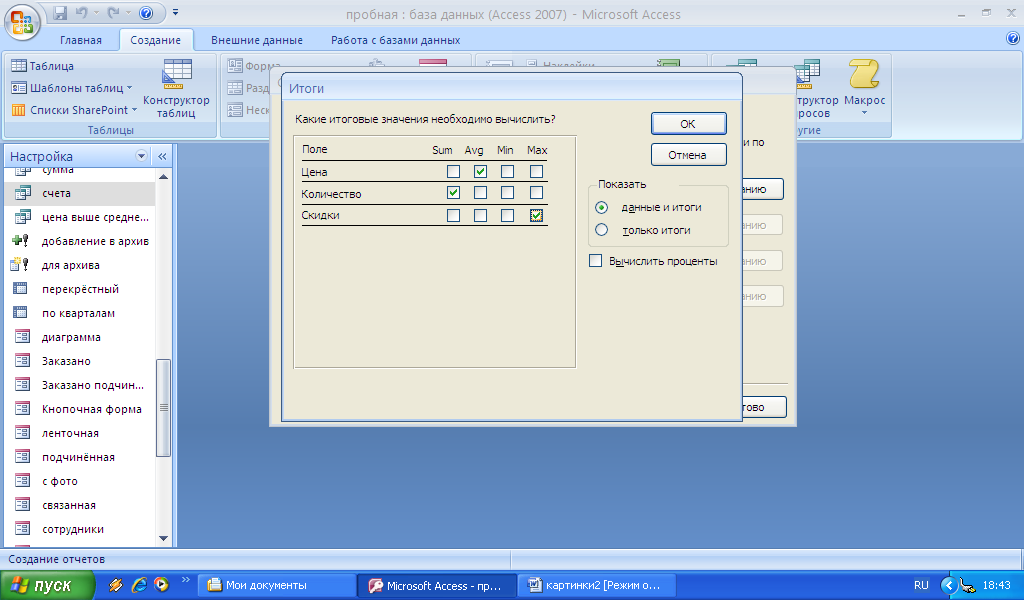The image size is (1024, 600).
Task: Open help from Quick Access toolbar question icon
Action: click(146, 13)
